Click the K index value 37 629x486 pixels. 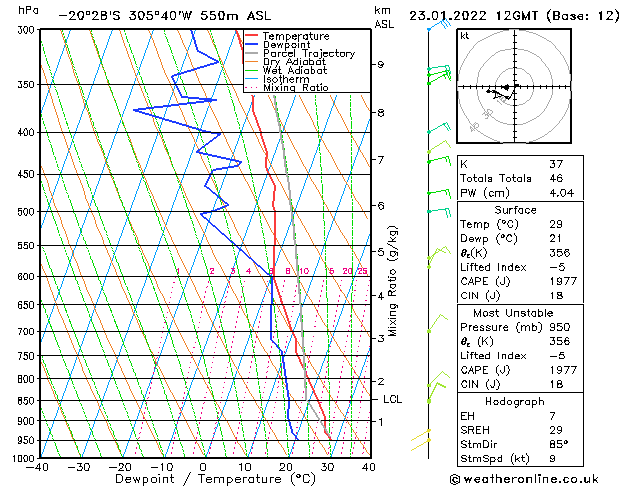(x=556, y=164)
